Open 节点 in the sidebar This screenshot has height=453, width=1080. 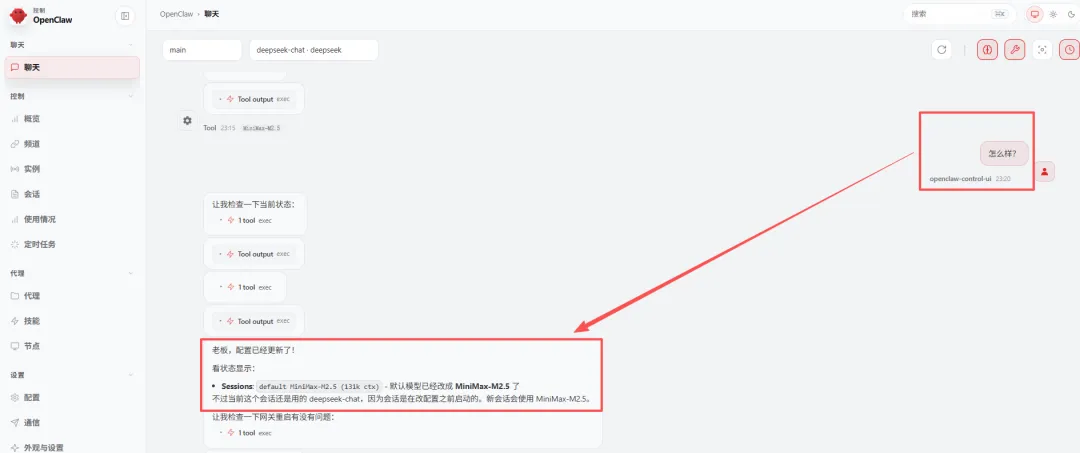pos(72,346)
